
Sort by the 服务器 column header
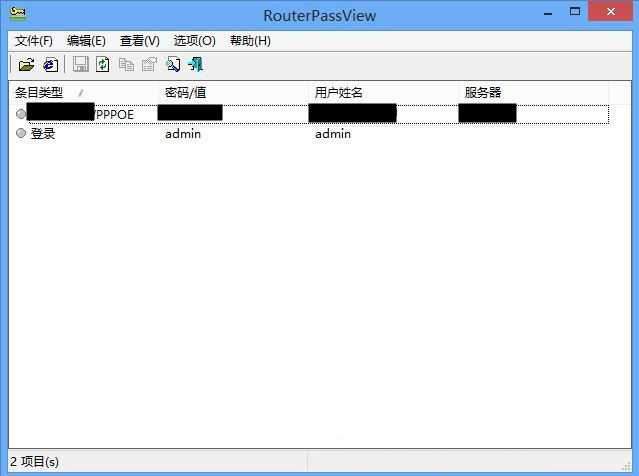533,93
